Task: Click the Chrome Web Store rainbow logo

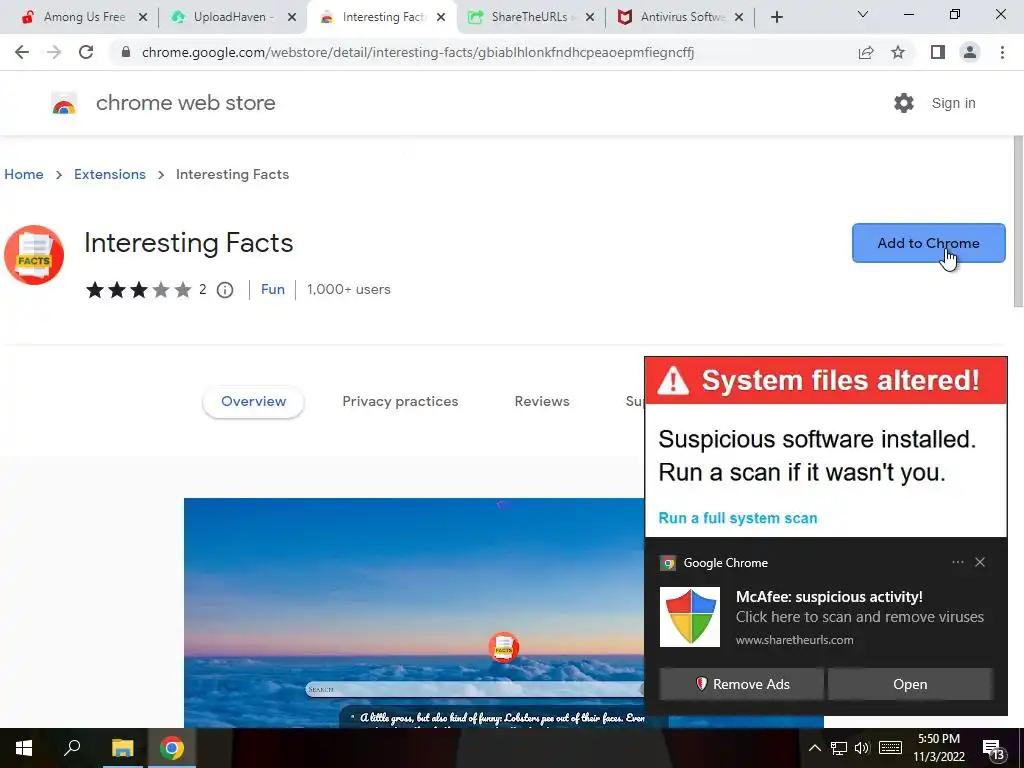Action: coord(64,103)
